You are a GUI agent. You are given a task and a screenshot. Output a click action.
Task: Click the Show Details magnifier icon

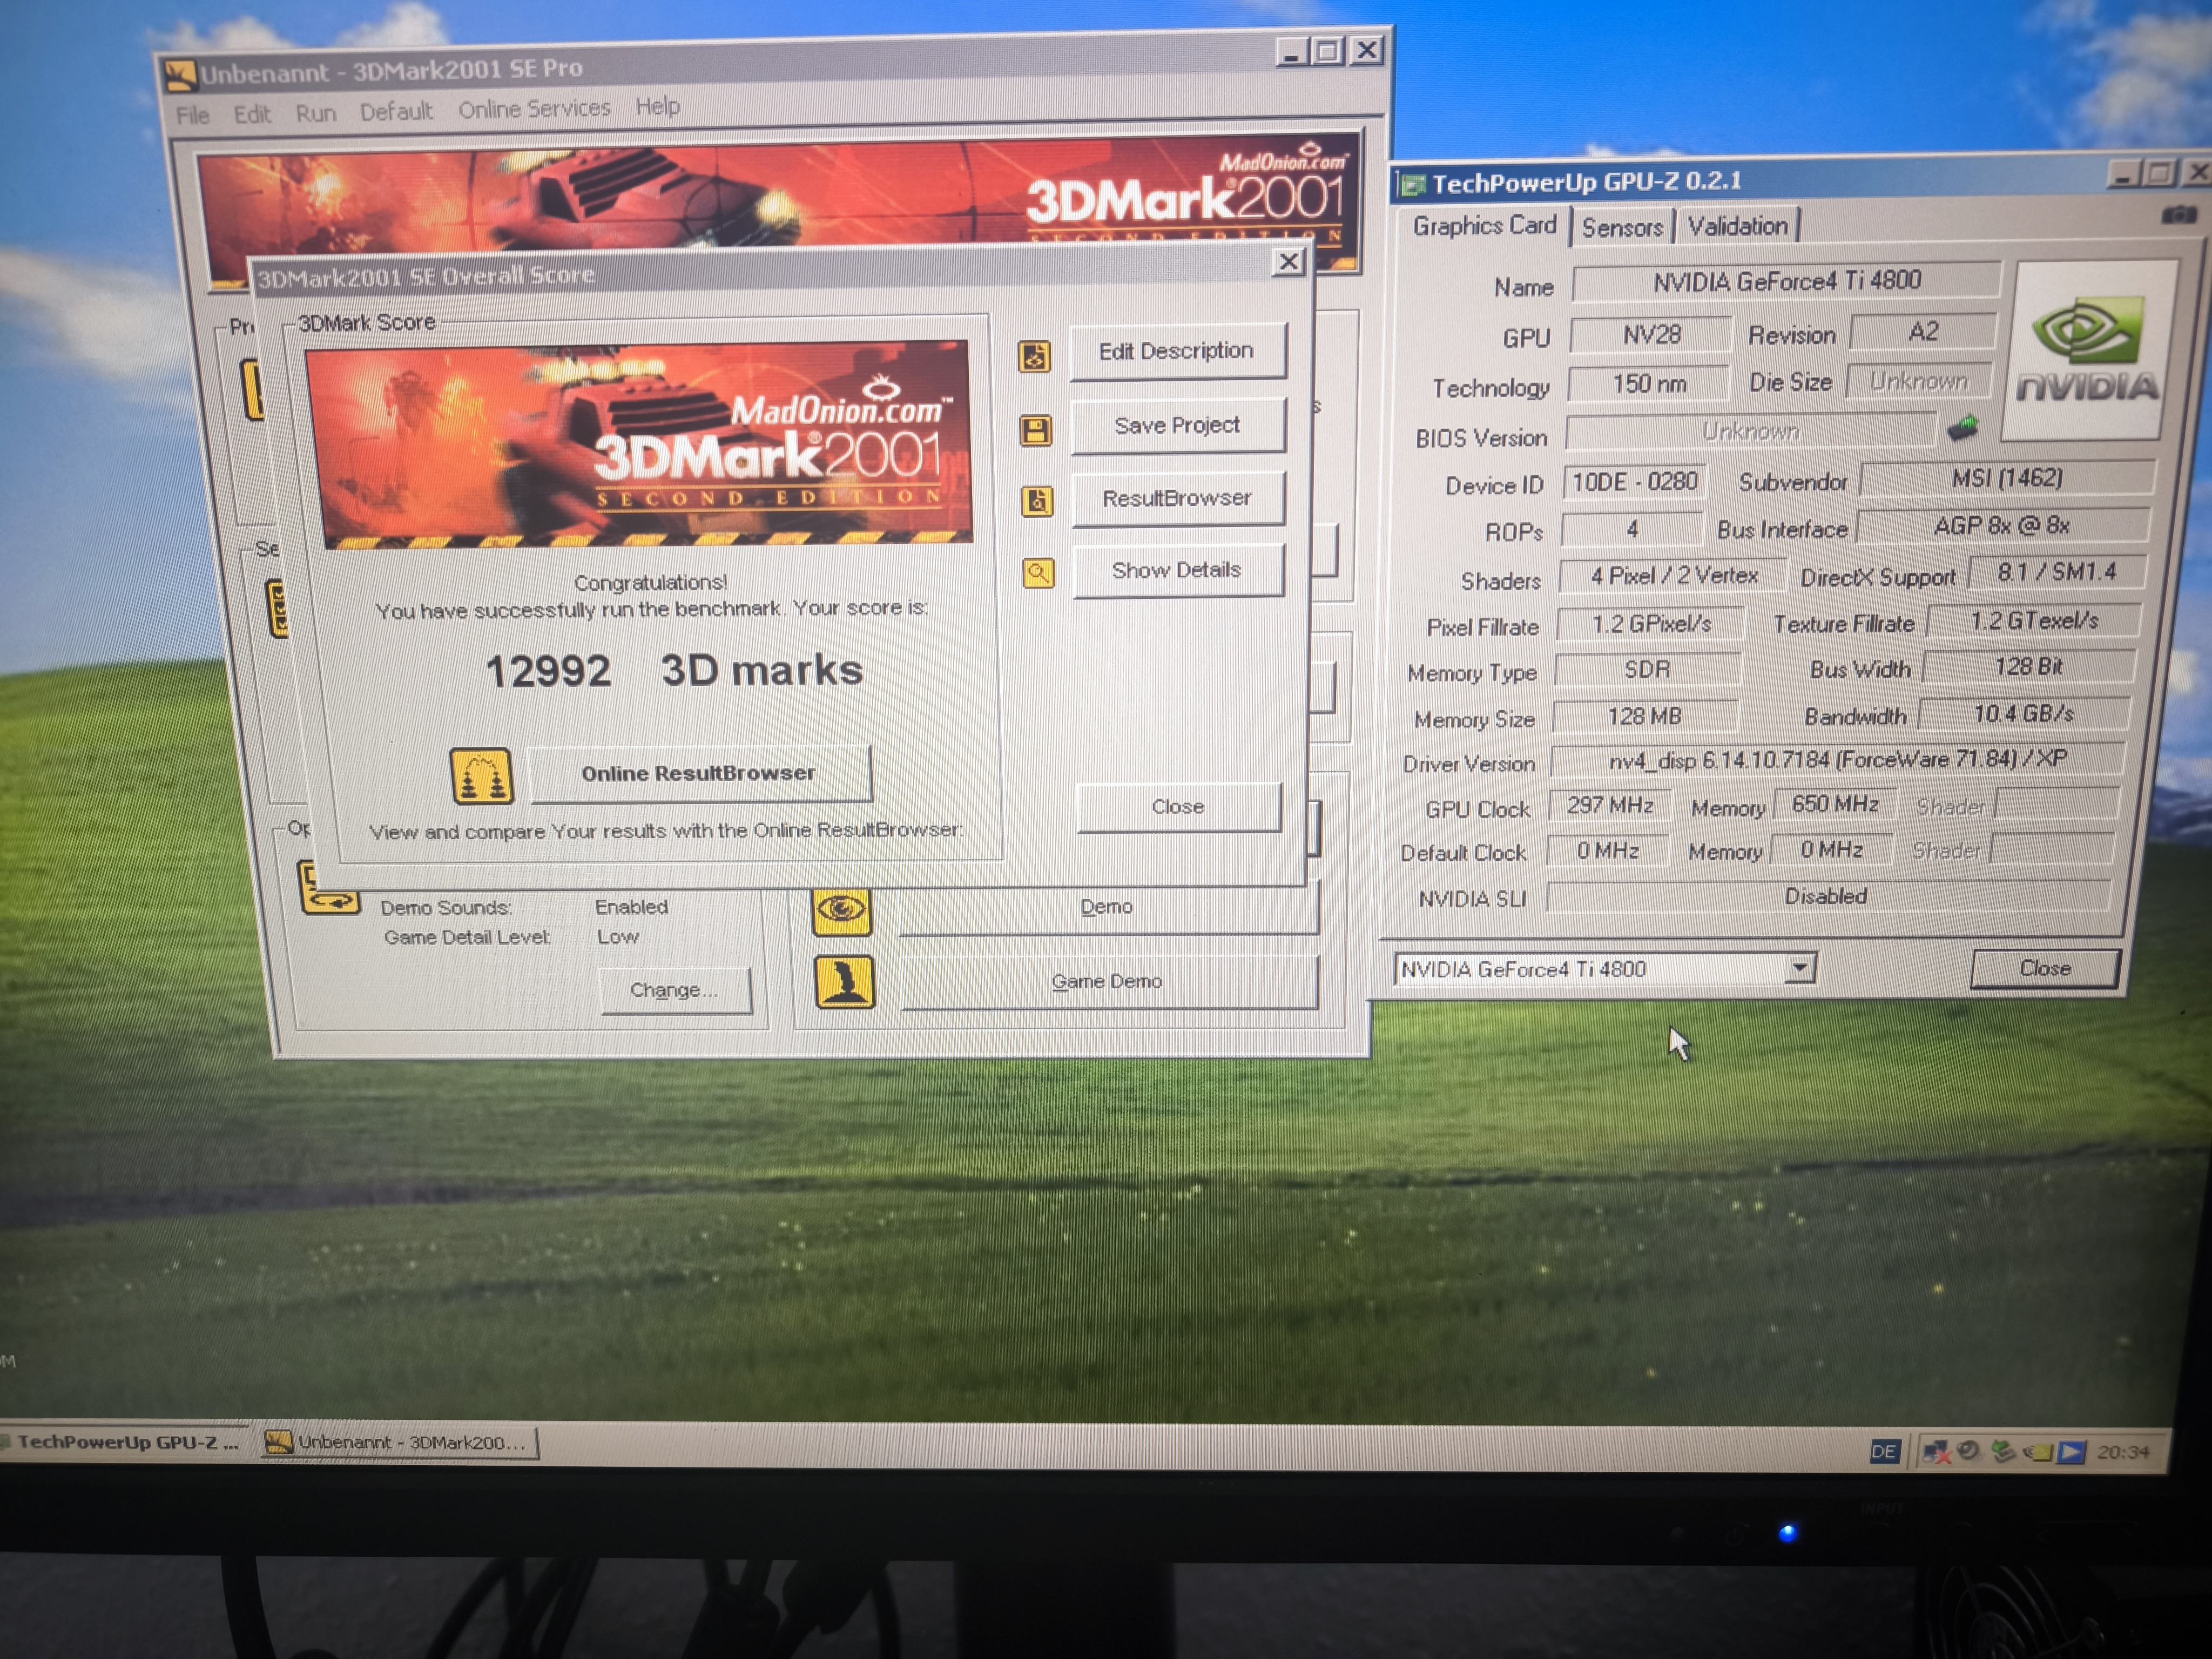click(x=1038, y=573)
